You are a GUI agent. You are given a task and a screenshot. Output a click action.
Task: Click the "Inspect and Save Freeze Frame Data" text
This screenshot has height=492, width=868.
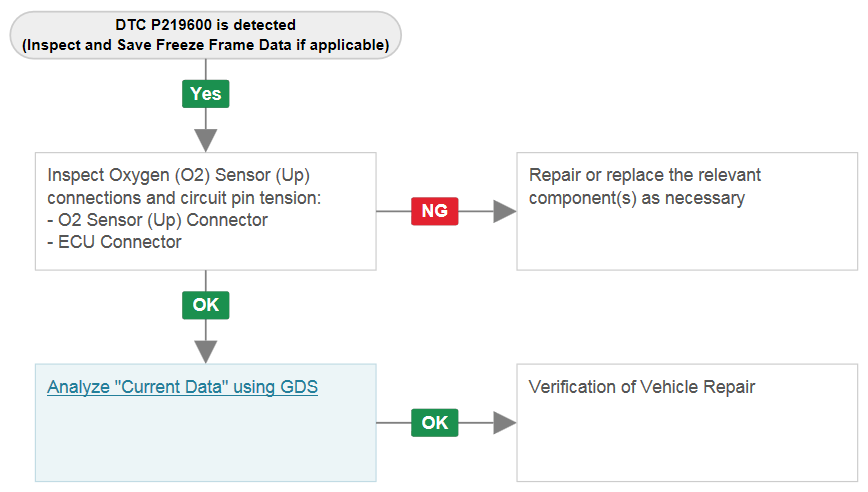click(158, 45)
